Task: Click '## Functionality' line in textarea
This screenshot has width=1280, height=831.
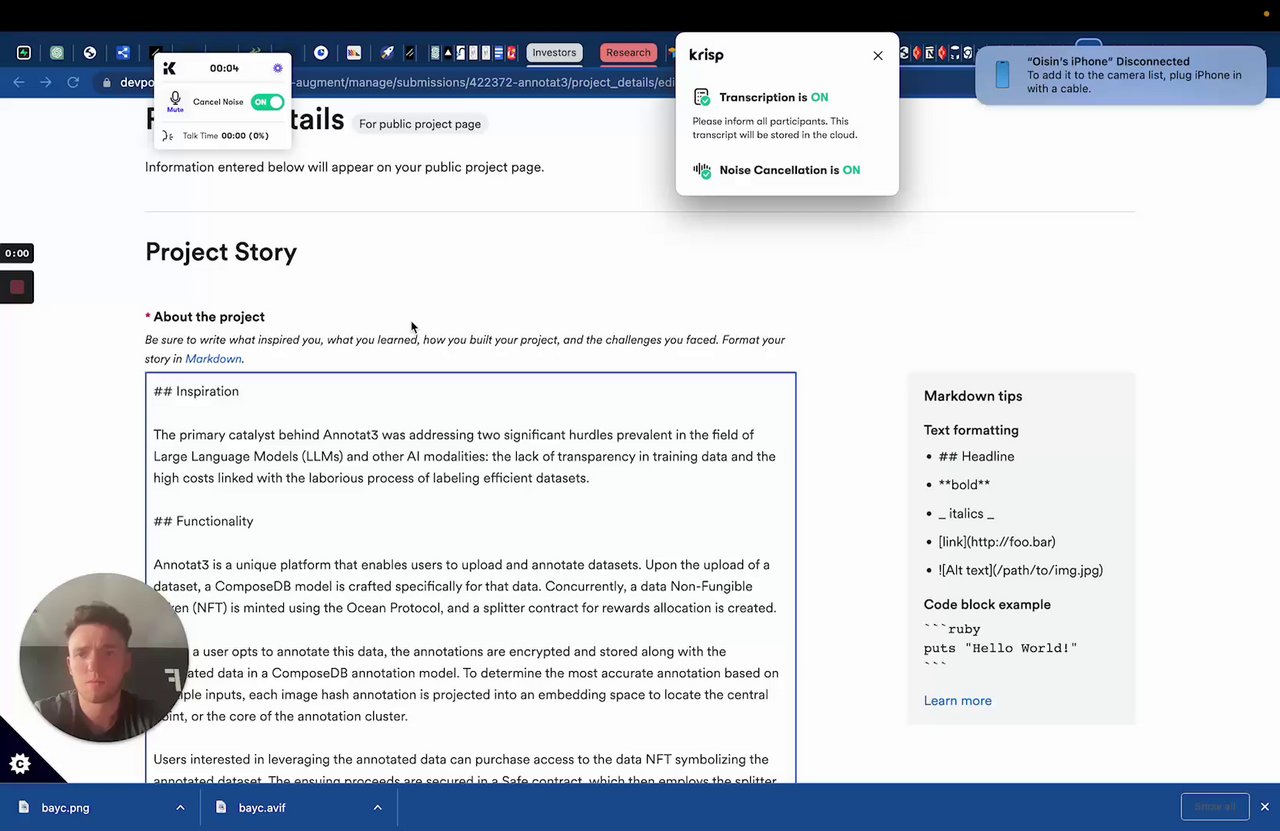Action: tap(203, 521)
